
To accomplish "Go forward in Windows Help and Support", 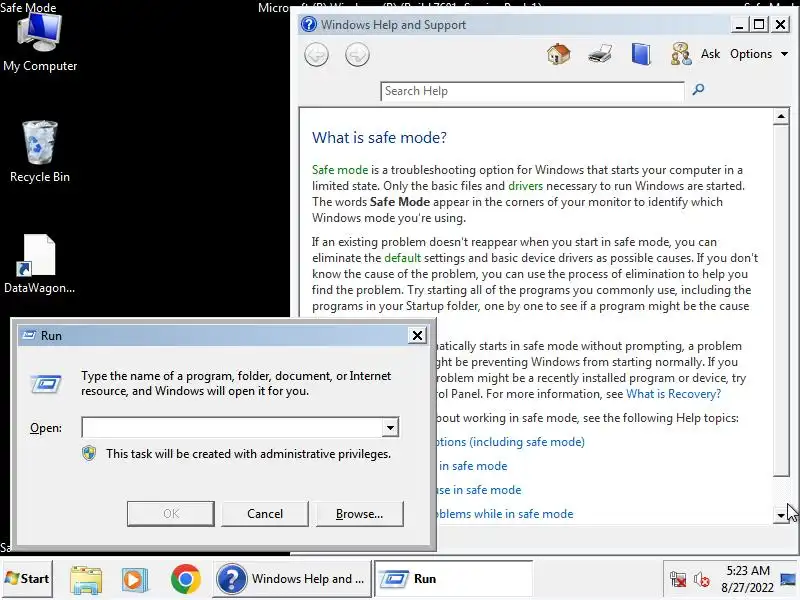I will point(357,55).
